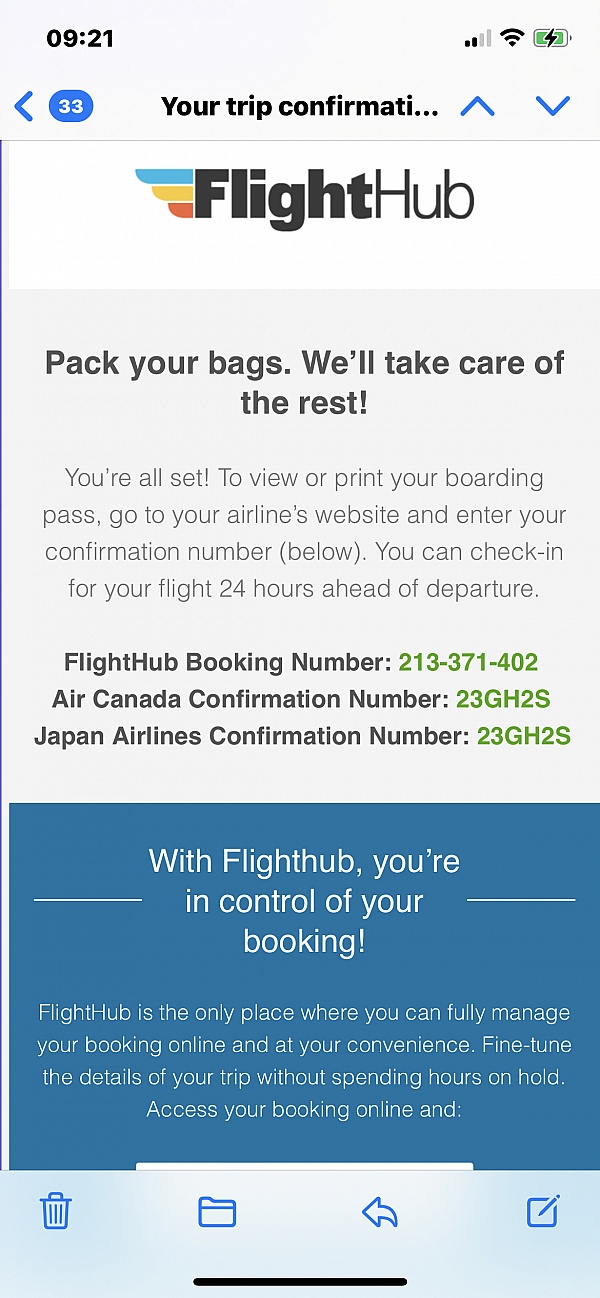Tap the down chevron for next email

point(553,106)
